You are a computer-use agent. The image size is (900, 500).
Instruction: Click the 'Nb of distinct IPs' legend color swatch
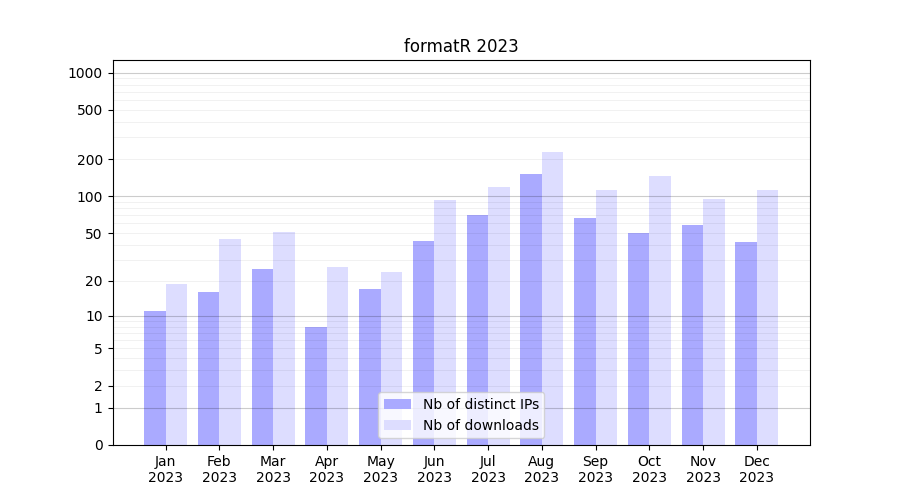pyautogui.click(x=397, y=404)
